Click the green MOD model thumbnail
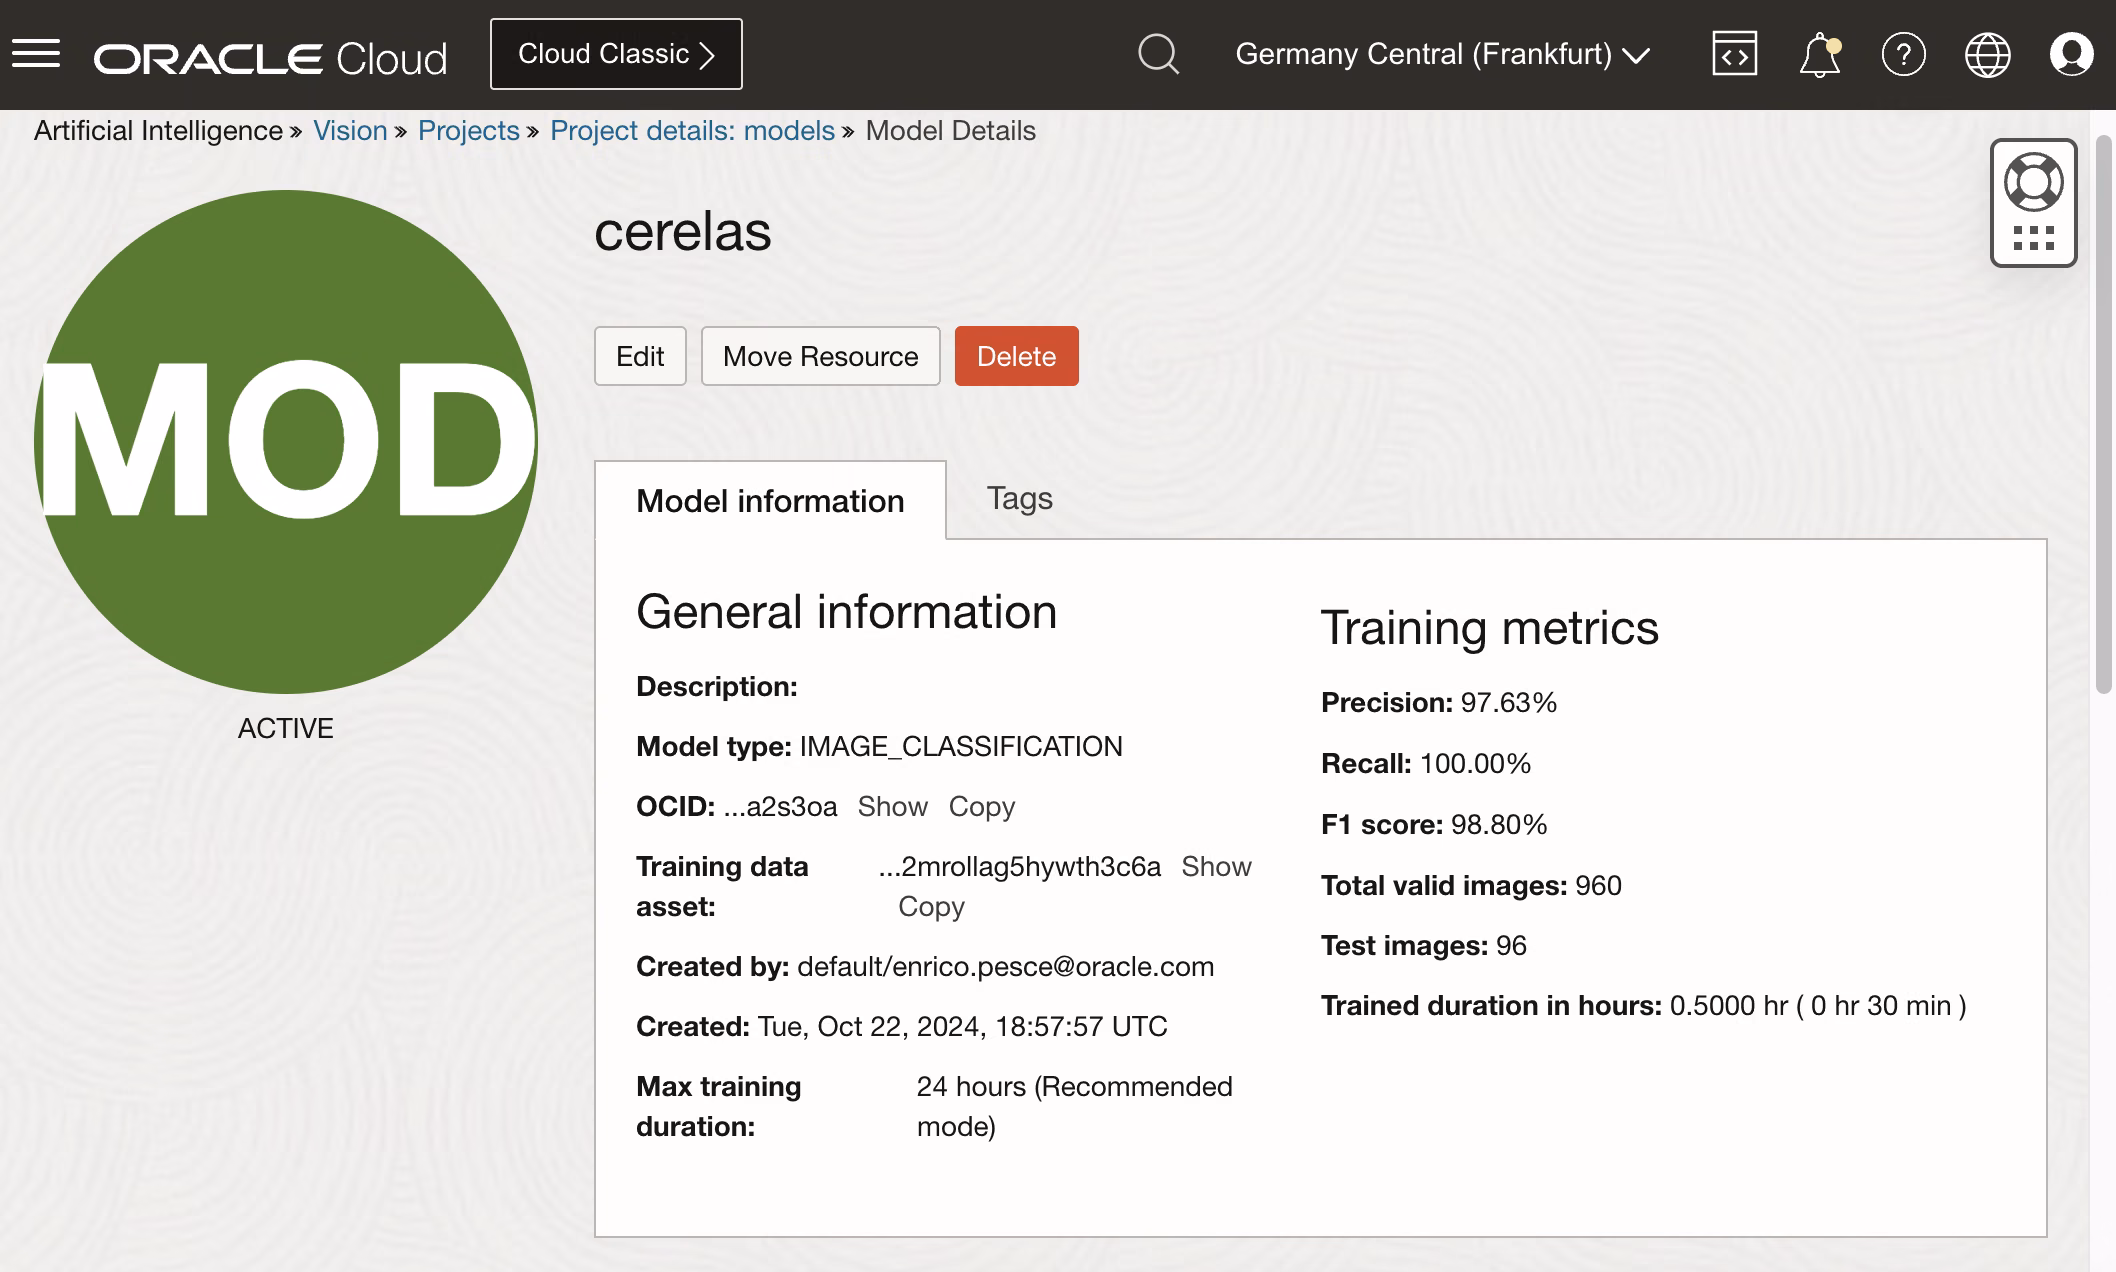The width and height of the screenshot is (2116, 1272). [x=285, y=442]
